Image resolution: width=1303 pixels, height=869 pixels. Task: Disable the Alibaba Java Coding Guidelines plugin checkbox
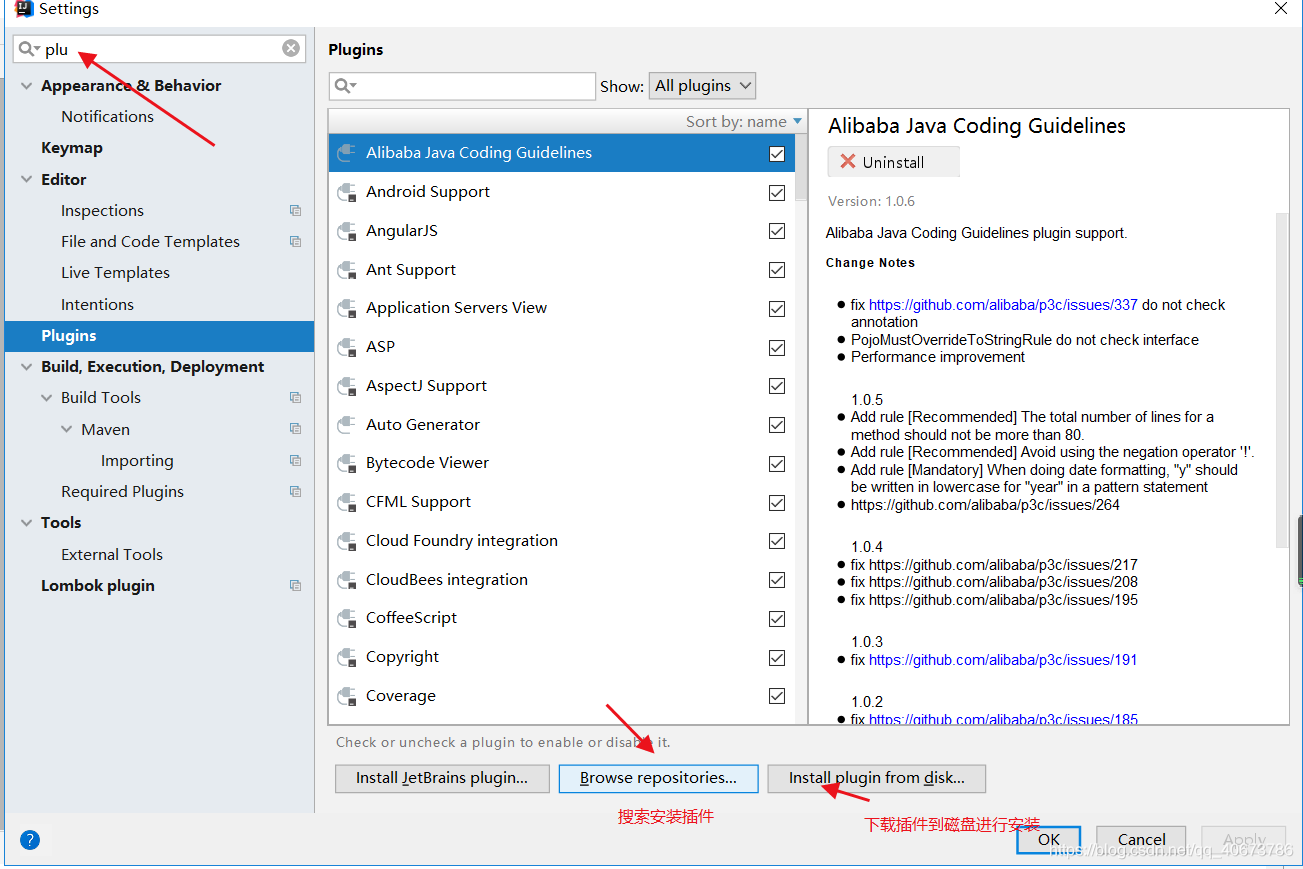point(777,154)
